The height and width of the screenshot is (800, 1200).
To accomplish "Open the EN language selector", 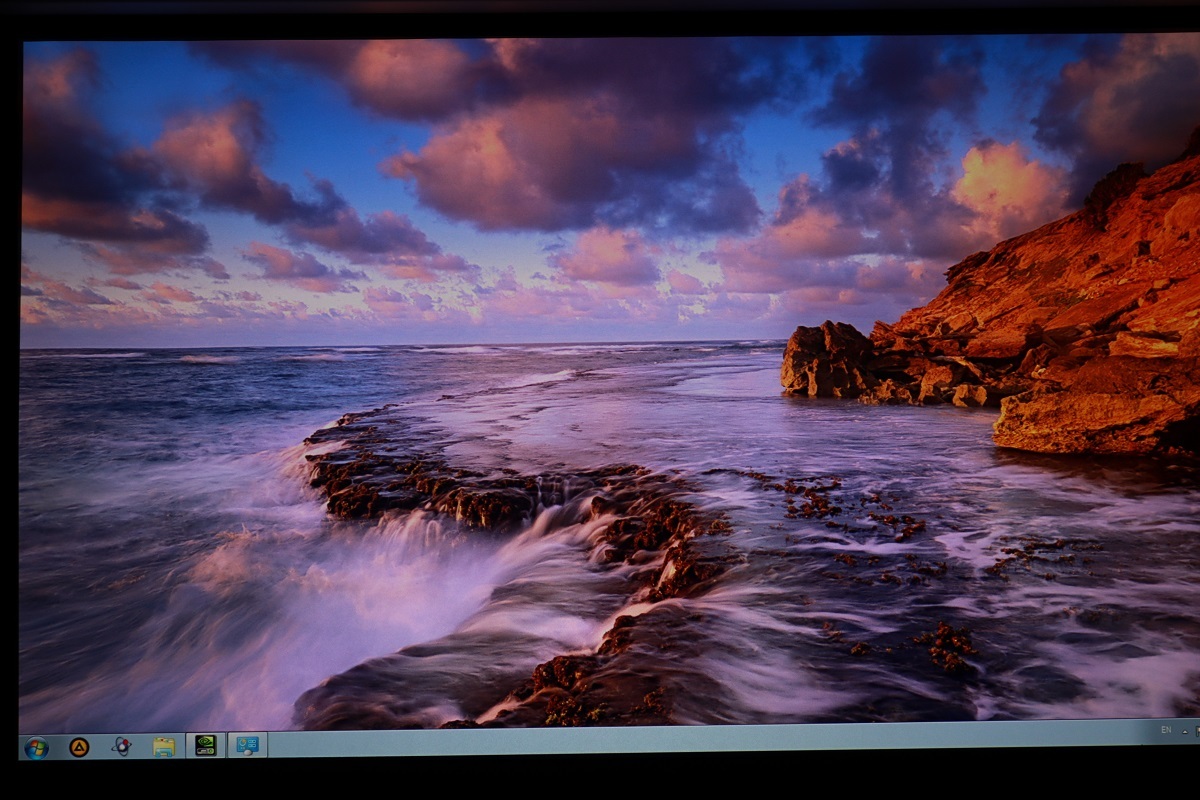I will [x=1166, y=730].
